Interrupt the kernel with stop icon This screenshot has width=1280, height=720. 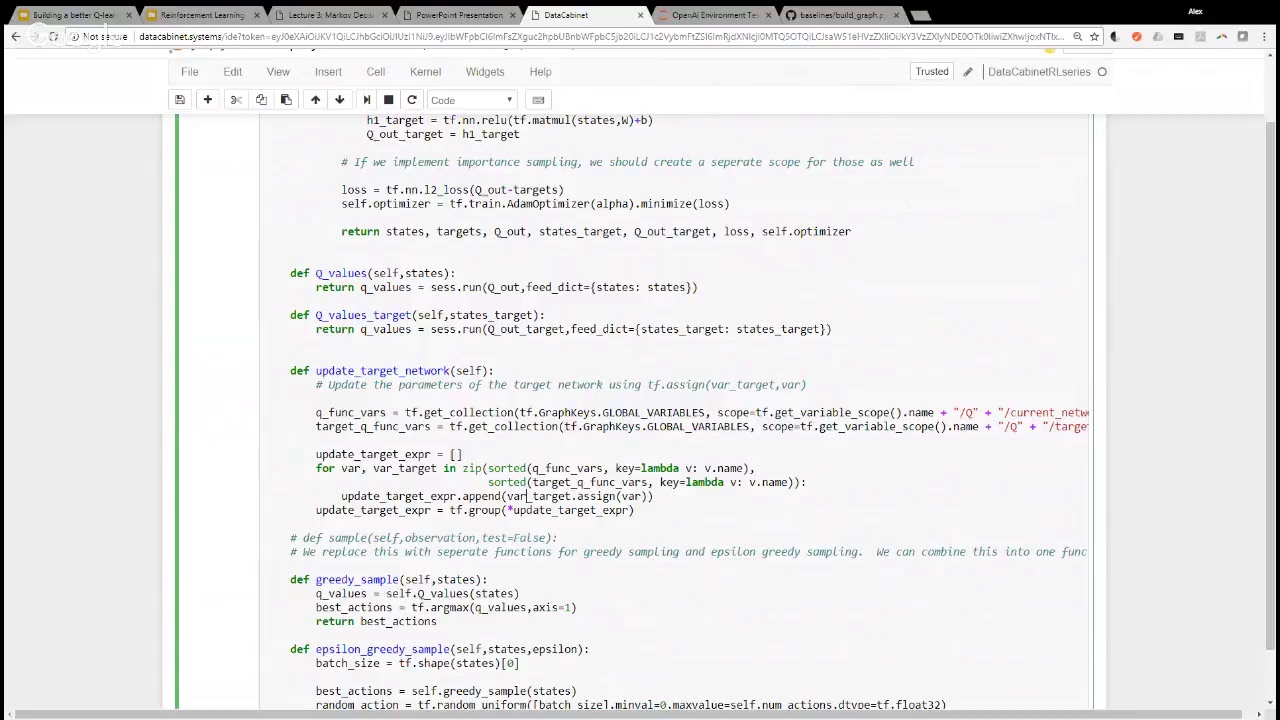pyautogui.click(x=389, y=100)
